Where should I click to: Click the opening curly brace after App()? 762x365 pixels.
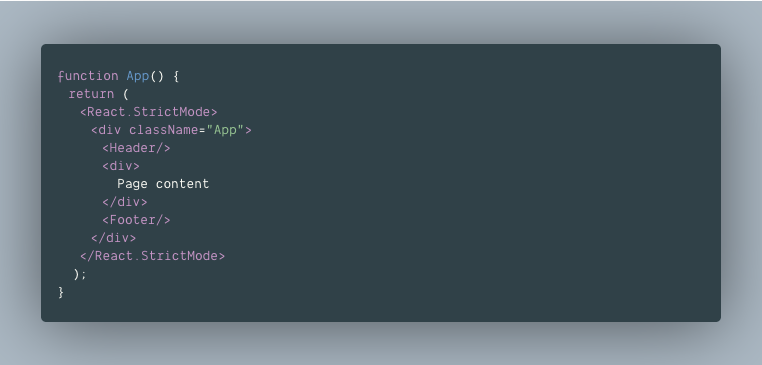click(176, 76)
